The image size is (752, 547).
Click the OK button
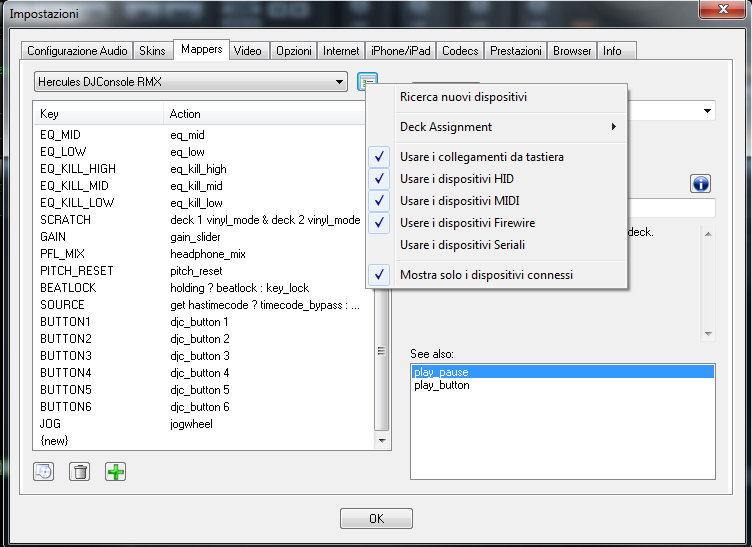pos(376,519)
